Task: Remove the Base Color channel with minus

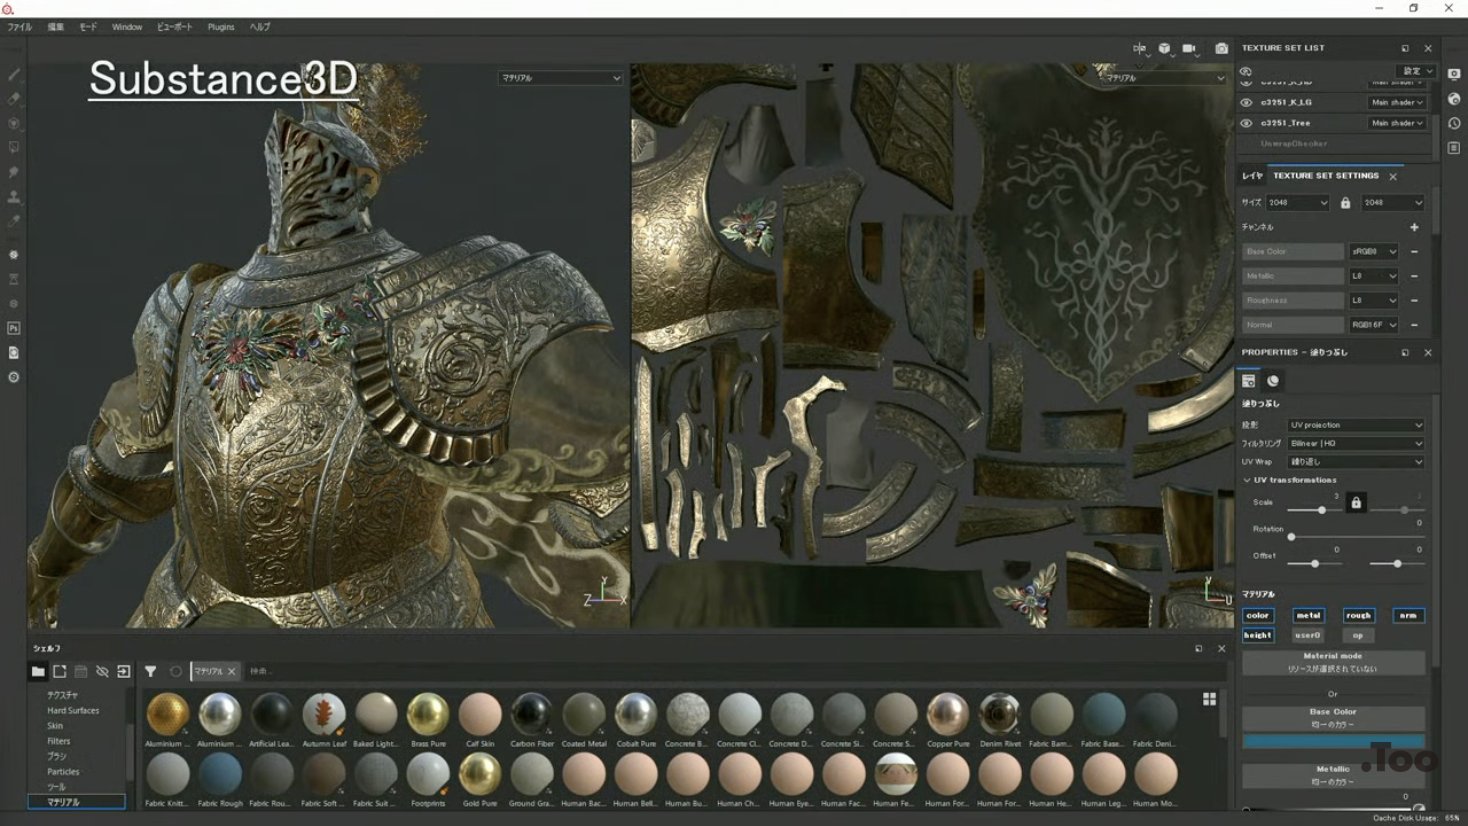Action: [1414, 252]
